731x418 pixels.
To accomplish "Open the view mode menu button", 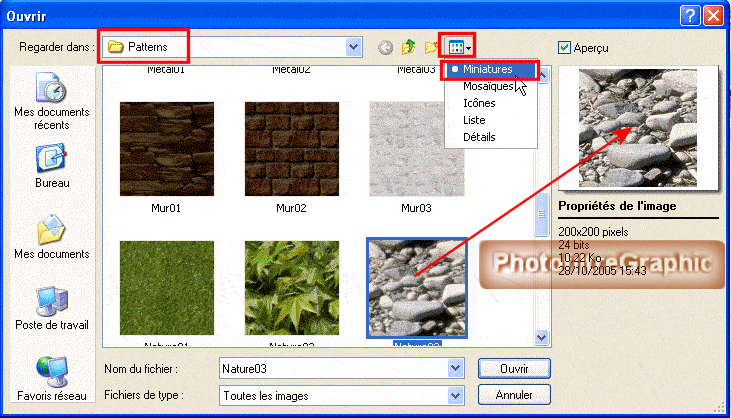I will pos(460,47).
